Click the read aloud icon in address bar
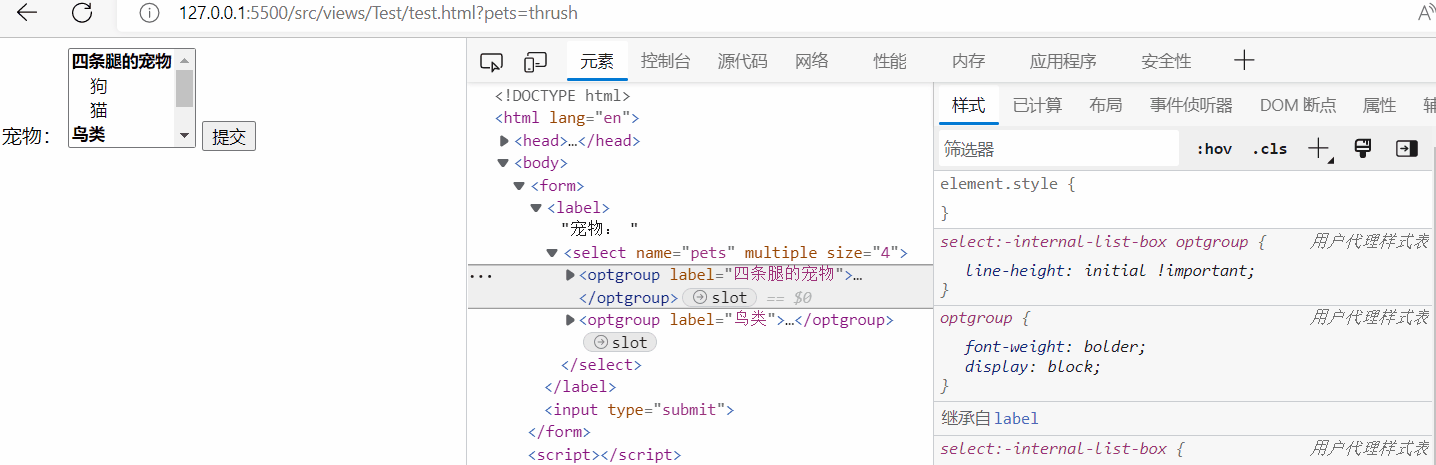1436x465 pixels. click(1427, 13)
